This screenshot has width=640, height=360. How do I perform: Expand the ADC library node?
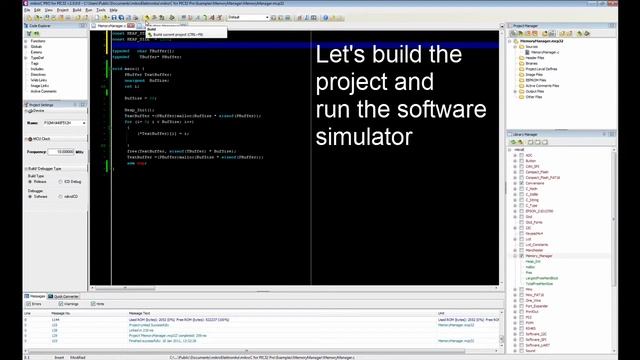click(515, 155)
